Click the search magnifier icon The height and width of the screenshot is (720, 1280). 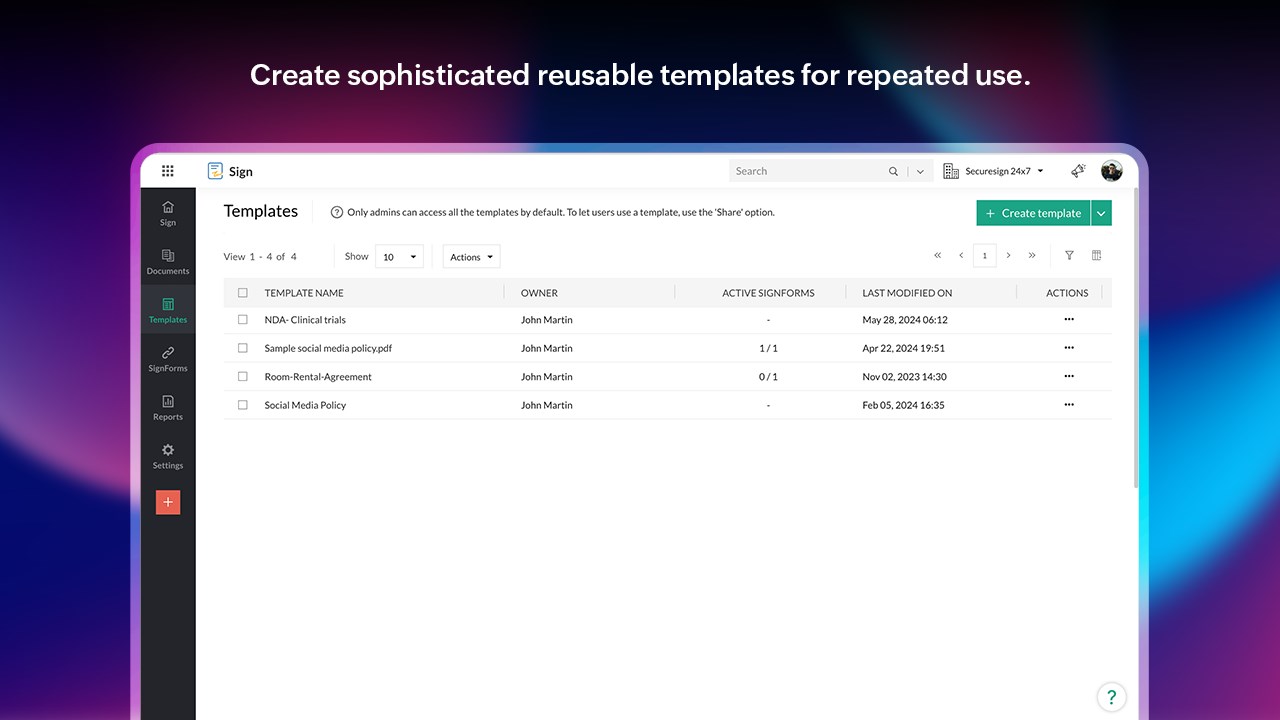tap(893, 171)
